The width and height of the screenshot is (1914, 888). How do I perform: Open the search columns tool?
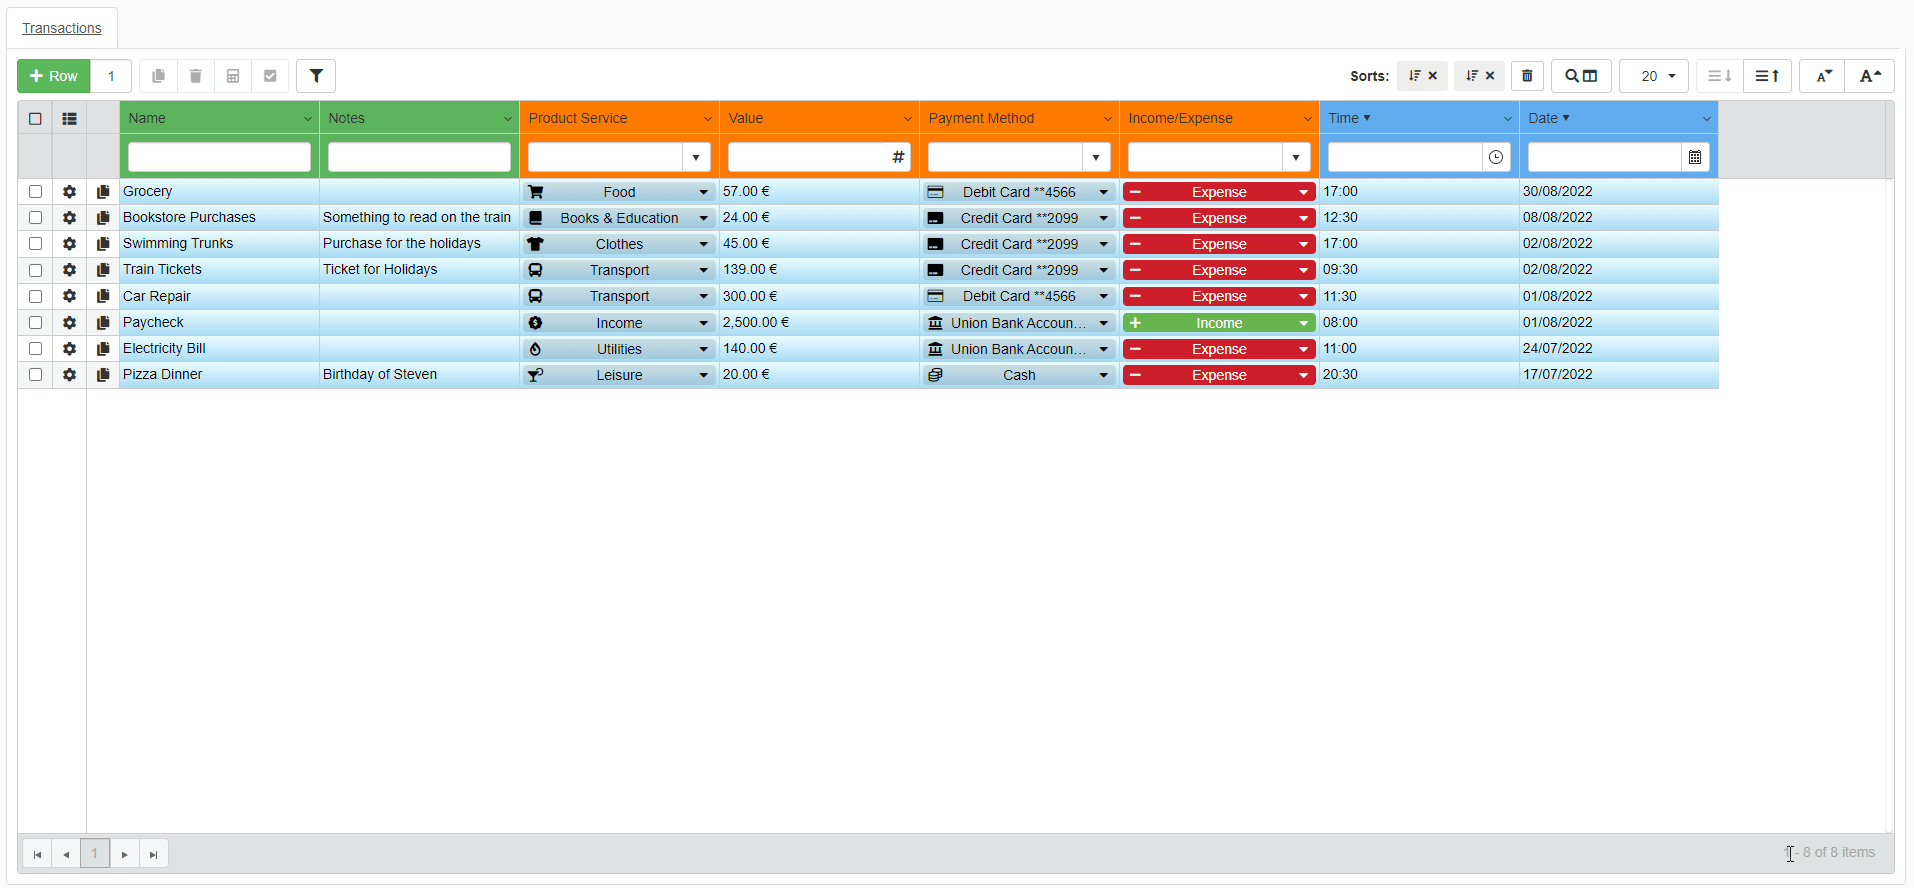(1581, 76)
